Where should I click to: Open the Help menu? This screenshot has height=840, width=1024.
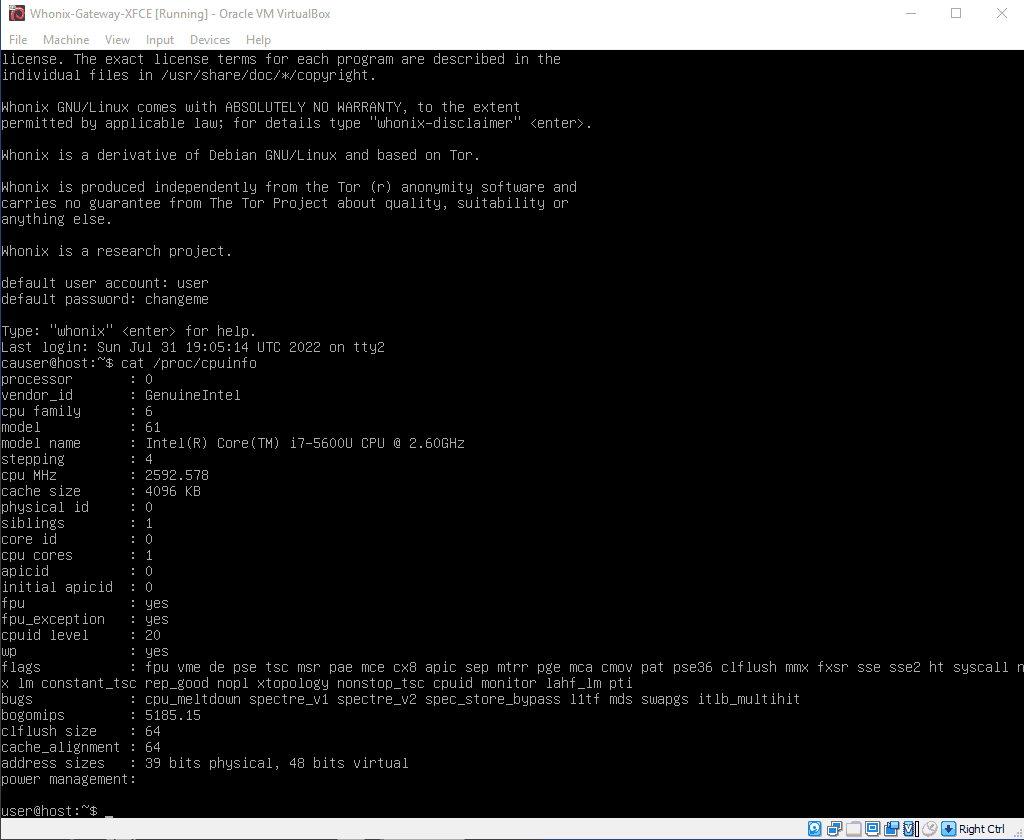tap(258, 40)
